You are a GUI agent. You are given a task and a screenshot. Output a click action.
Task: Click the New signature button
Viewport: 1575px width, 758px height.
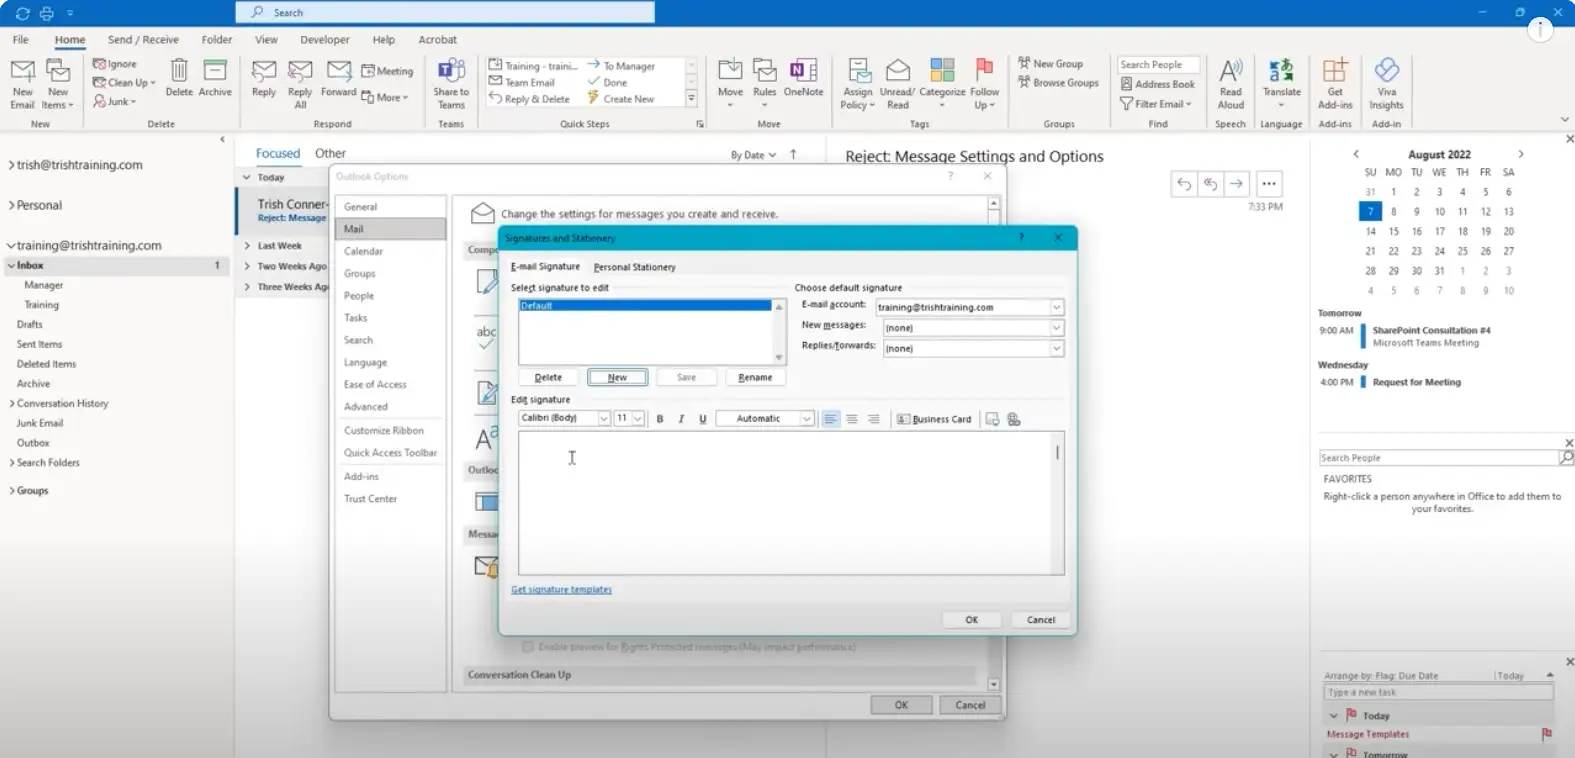coord(617,377)
